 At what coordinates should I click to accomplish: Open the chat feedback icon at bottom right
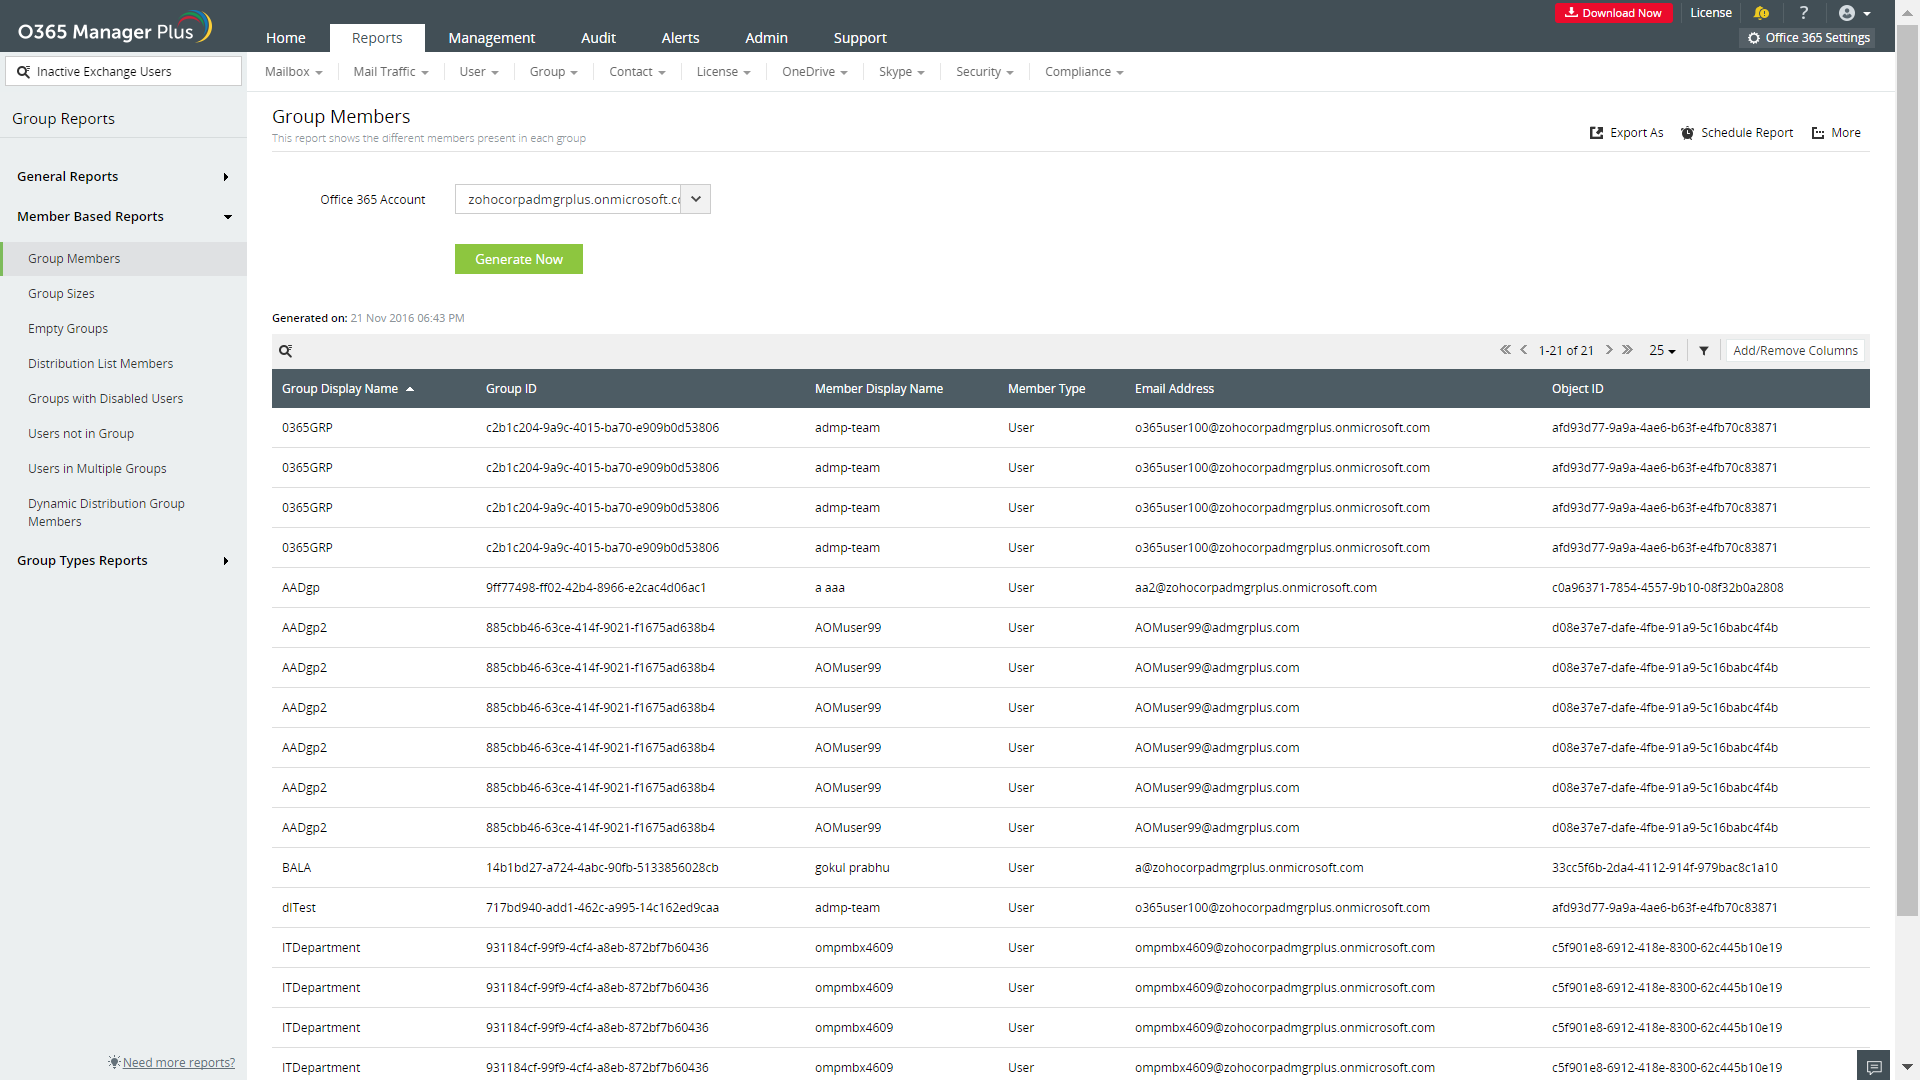coord(1874,1067)
